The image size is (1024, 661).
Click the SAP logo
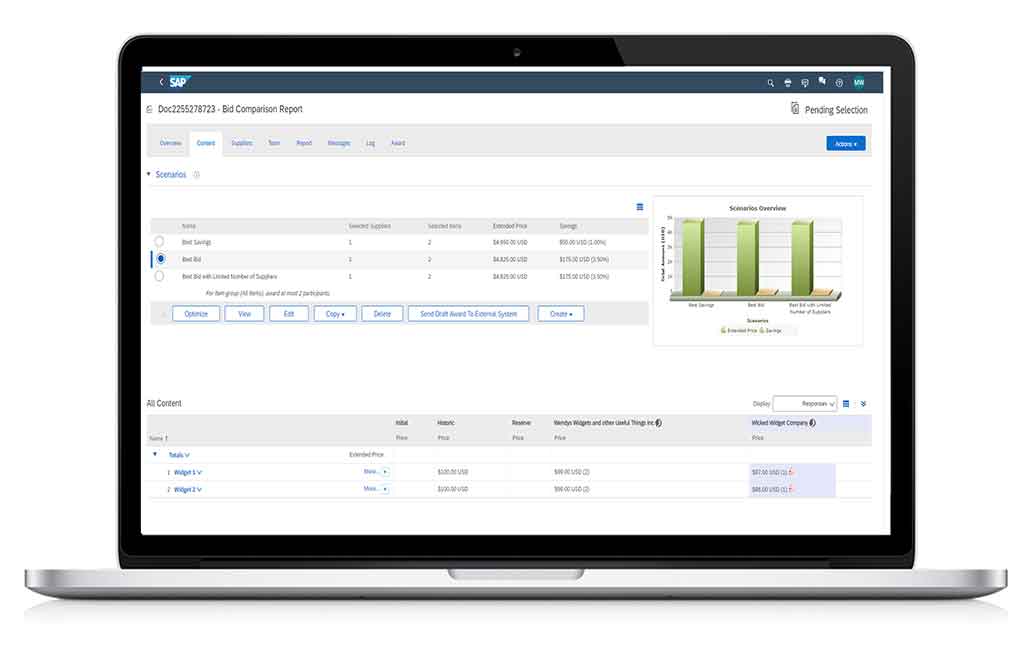point(179,82)
